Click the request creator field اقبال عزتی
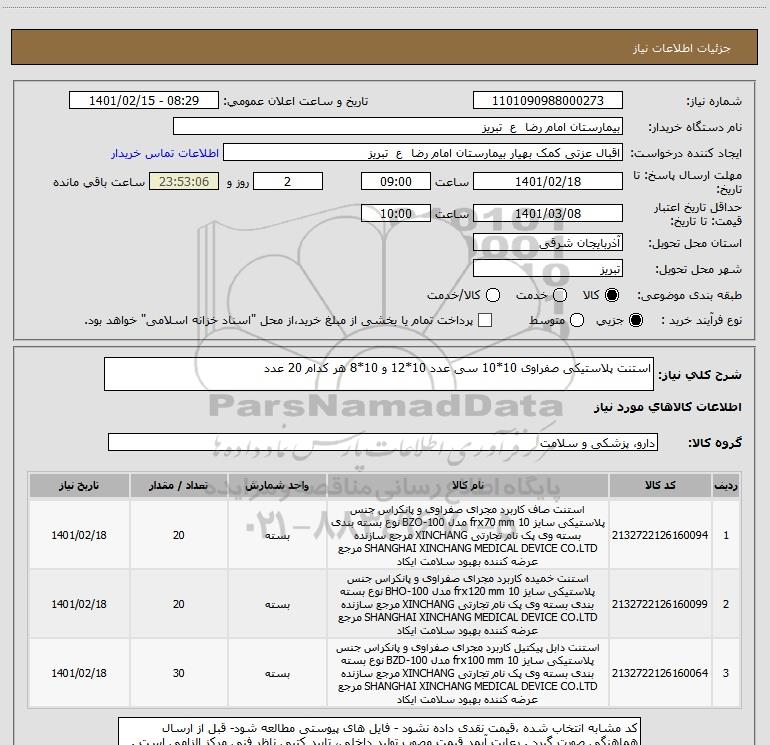This screenshot has width=770, height=745. coord(423,153)
